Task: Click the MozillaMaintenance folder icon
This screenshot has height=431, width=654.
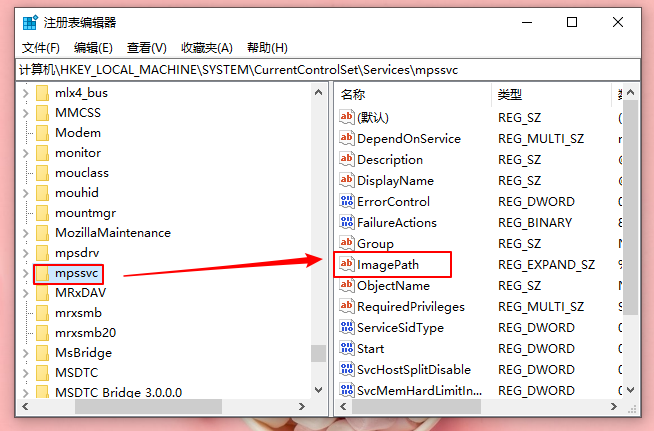Action: point(43,233)
